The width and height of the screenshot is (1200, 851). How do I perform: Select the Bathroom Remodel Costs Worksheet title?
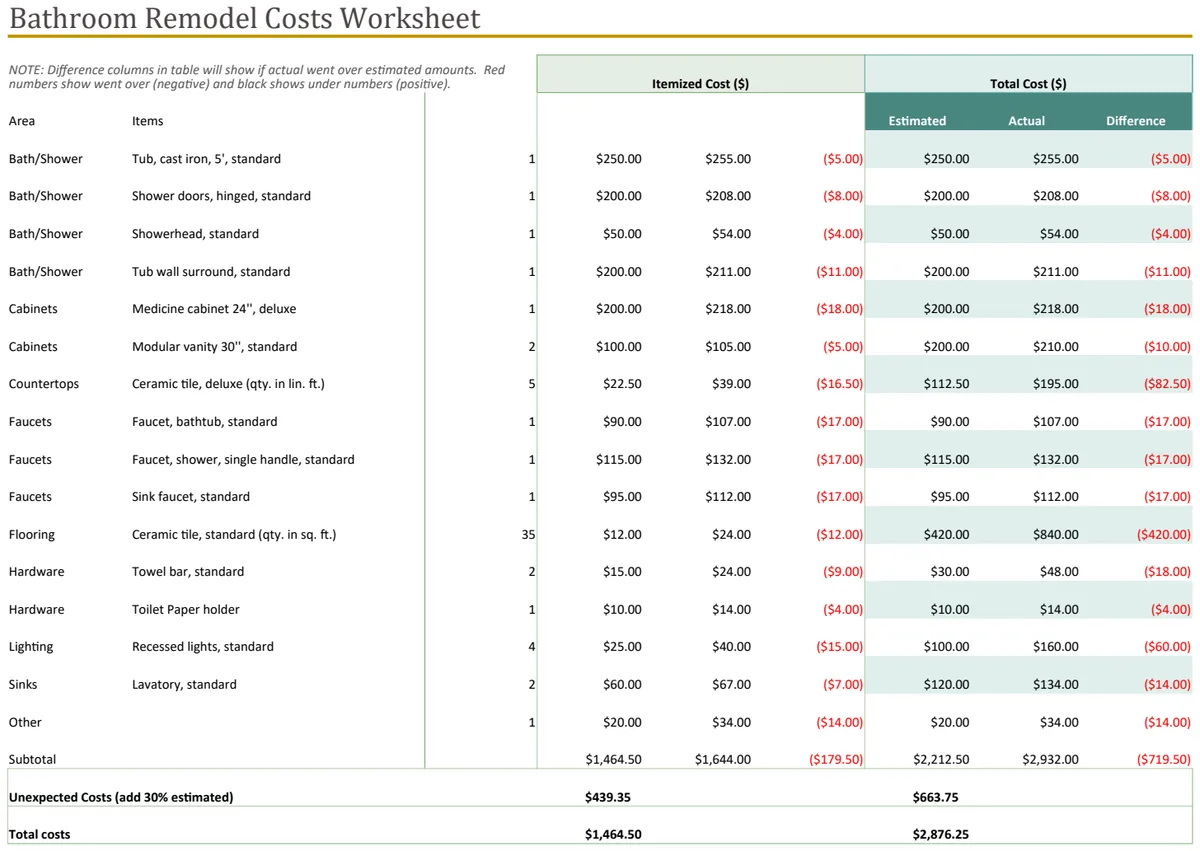click(244, 18)
